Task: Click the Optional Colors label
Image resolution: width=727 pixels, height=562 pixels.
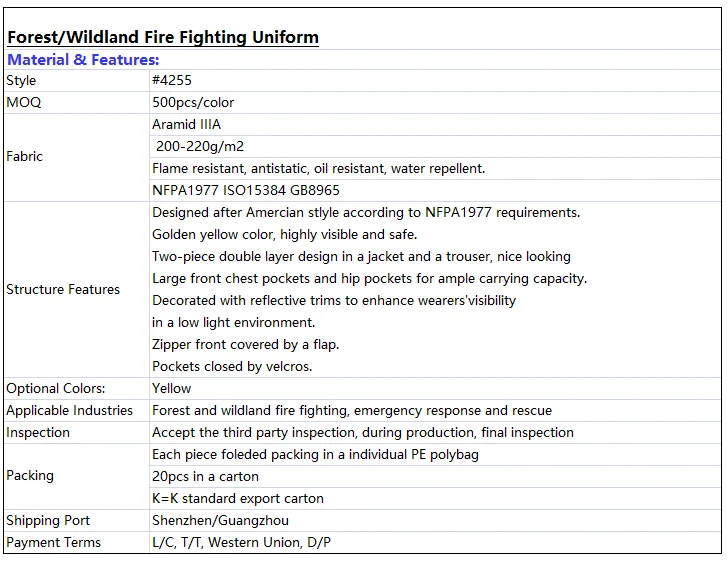Action: 56,389
